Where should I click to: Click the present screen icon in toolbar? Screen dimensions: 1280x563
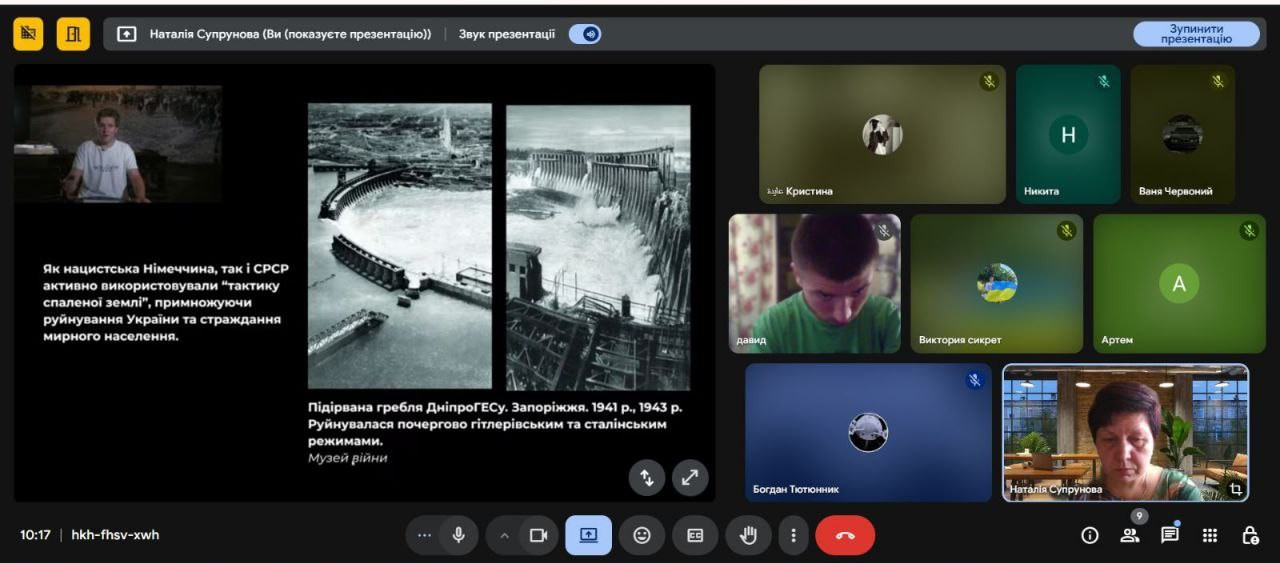(588, 535)
